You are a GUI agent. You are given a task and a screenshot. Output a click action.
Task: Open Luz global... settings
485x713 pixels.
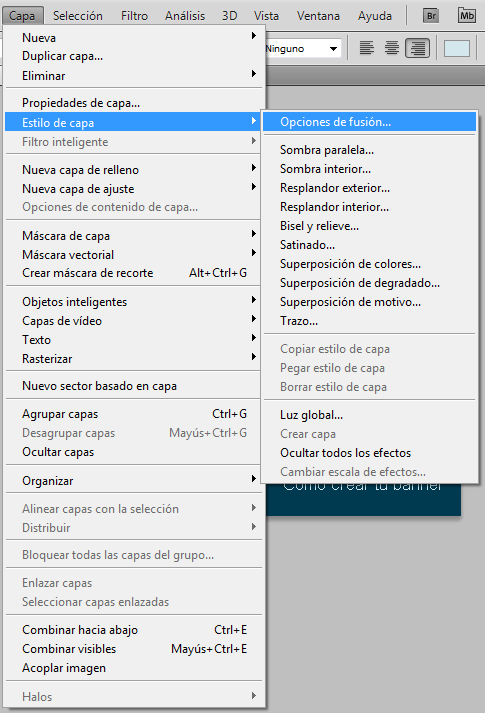[x=370, y=415]
